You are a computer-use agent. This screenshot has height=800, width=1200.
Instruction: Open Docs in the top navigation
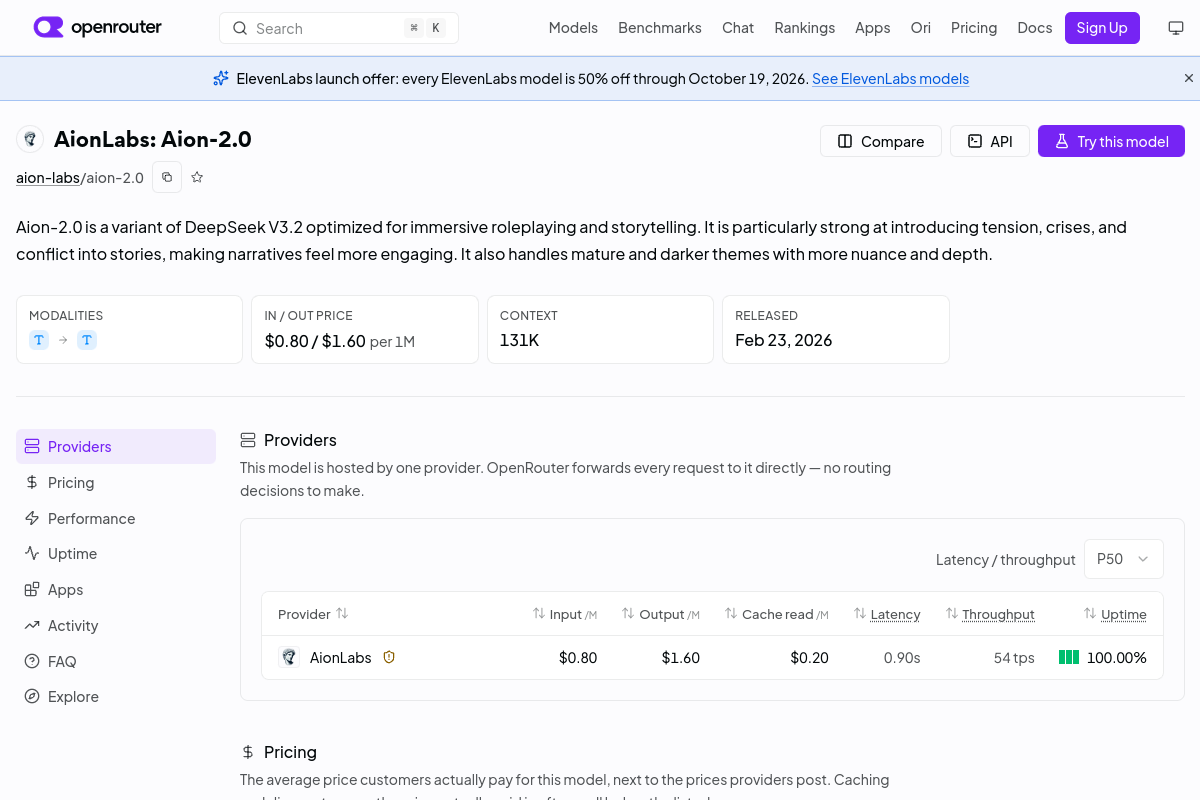(1035, 28)
